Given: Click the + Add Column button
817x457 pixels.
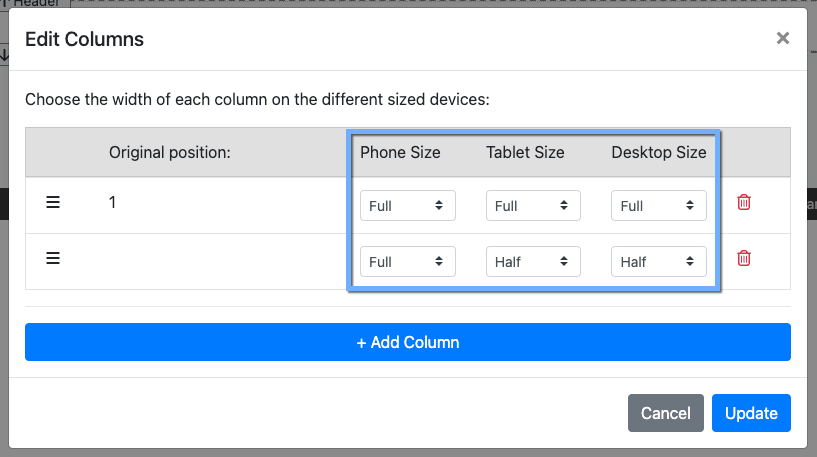Looking at the screenshot, I should click(408, 342).
